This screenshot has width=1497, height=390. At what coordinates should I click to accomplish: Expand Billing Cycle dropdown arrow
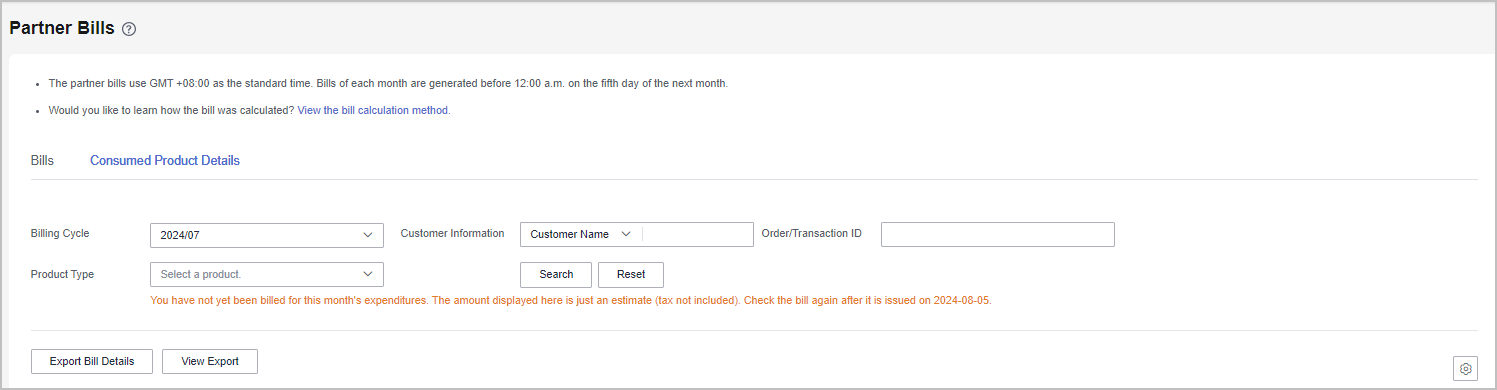(367, 235)
